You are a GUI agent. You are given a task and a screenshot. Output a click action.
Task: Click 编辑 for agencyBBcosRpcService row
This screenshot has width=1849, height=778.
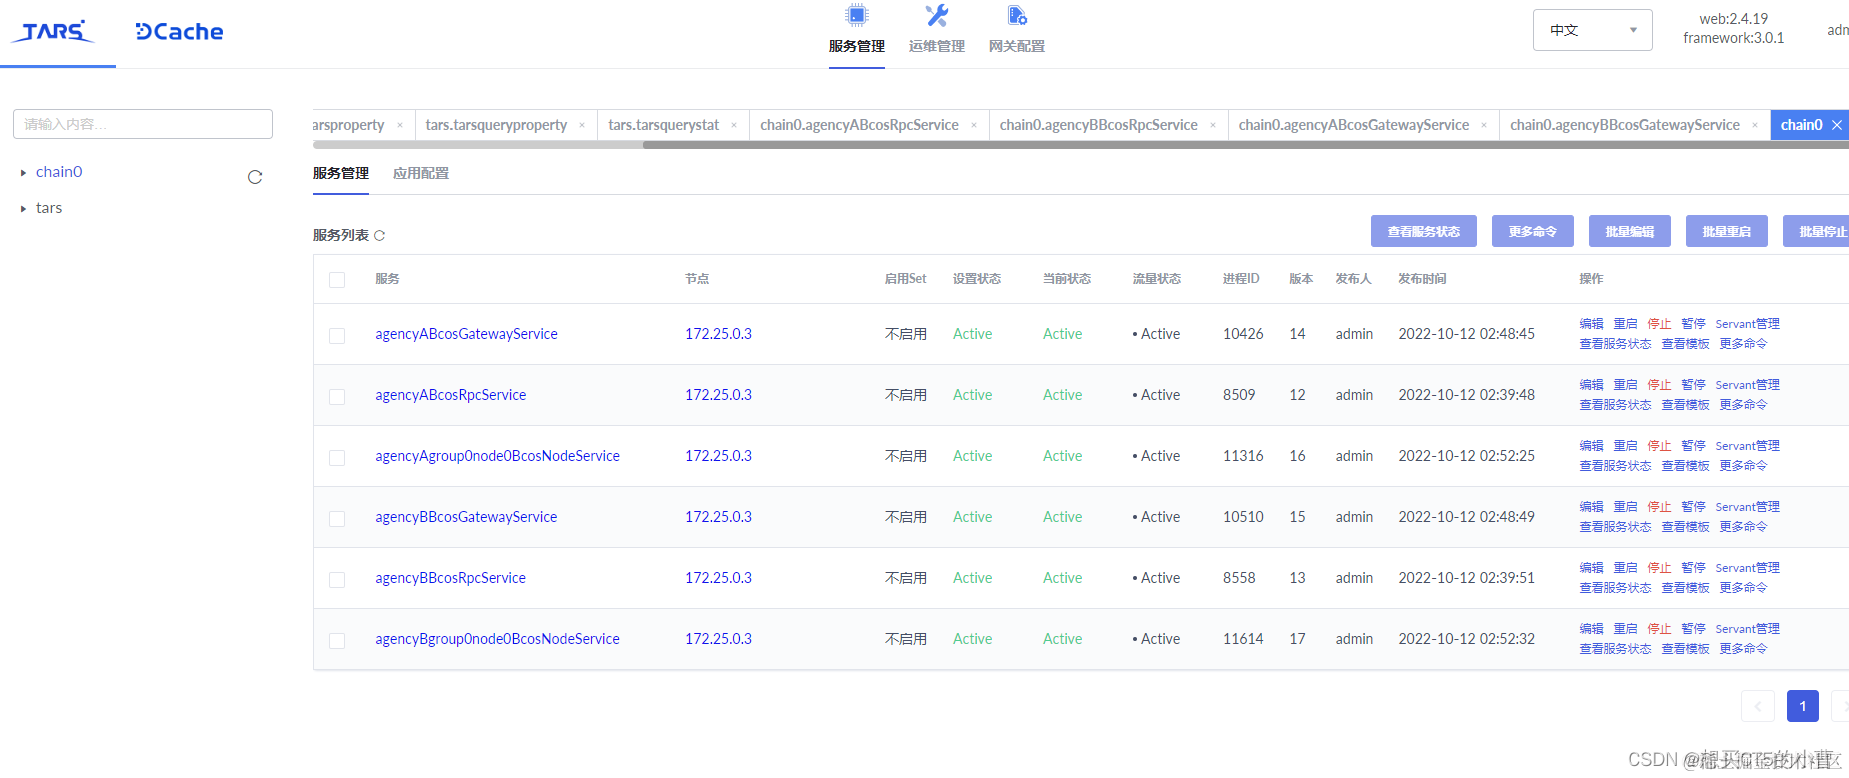click(1592, 568)
